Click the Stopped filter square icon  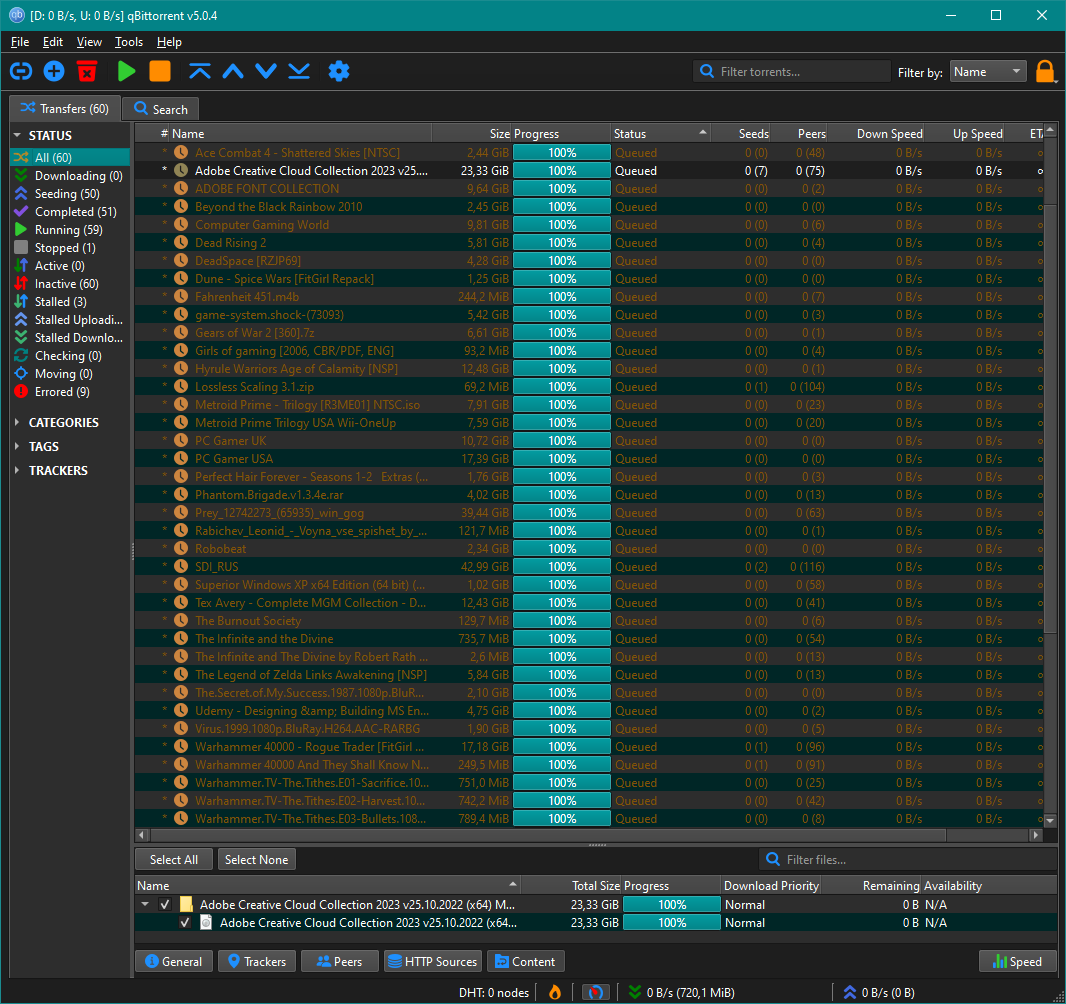point(21,248)
